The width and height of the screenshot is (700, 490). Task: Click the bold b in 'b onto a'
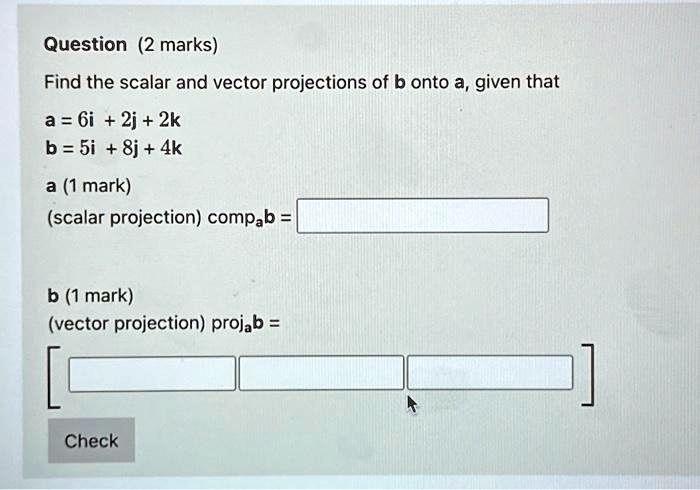(400, 83)
